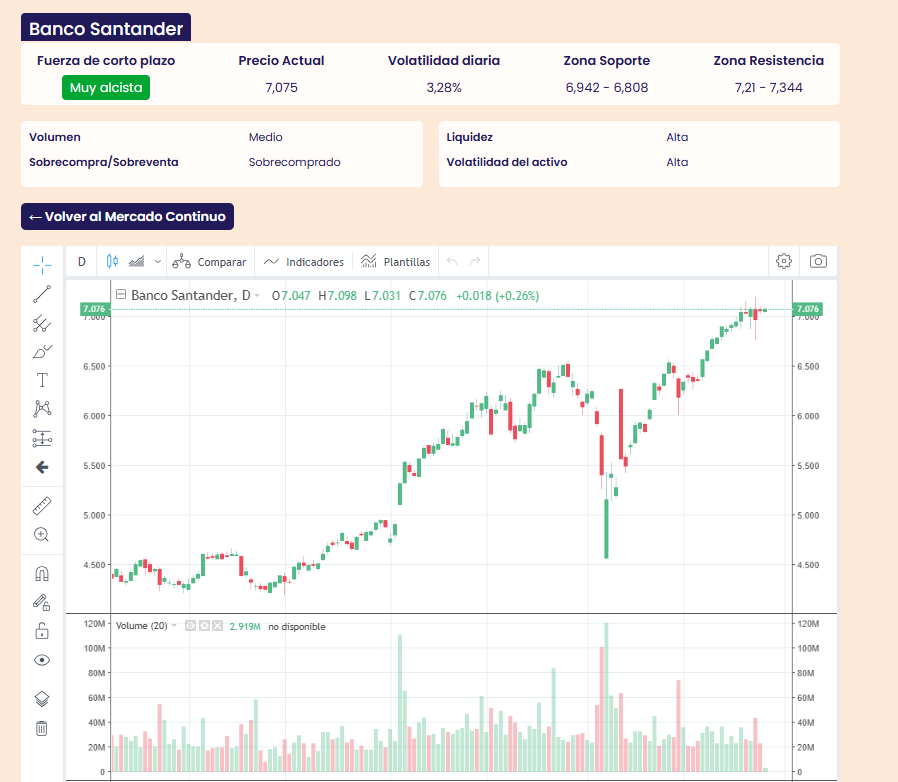Open the D timeframe interval dropdown
The image size is (898, 782).
point(82,262)
